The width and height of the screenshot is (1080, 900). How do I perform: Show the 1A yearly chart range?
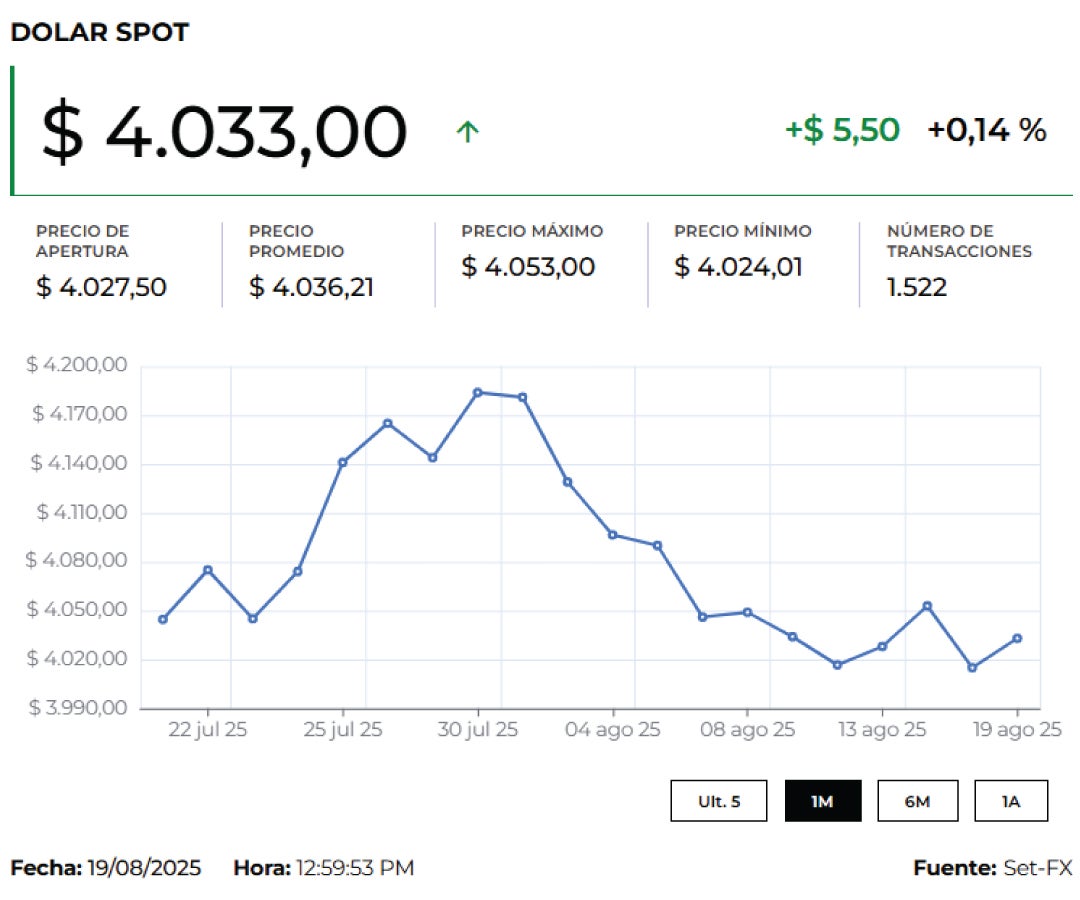tap(1011, 801)
